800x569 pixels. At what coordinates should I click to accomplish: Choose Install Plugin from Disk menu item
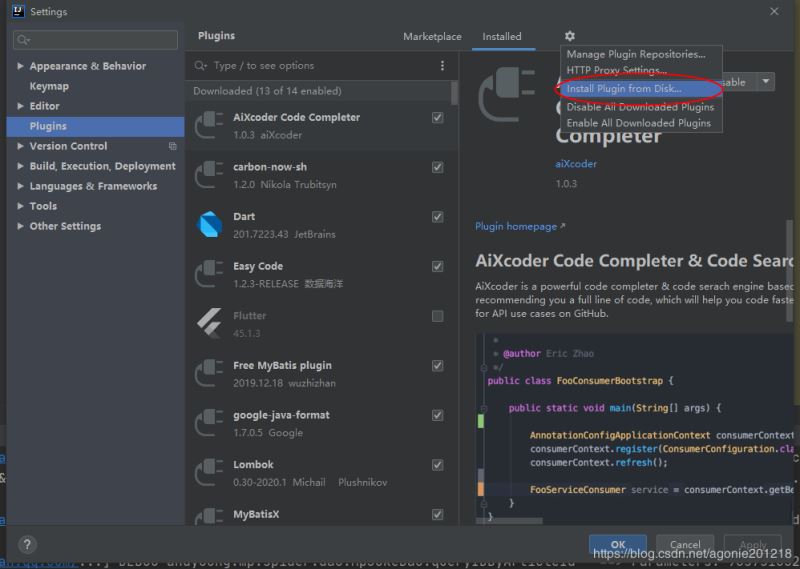tap(624, 89)
